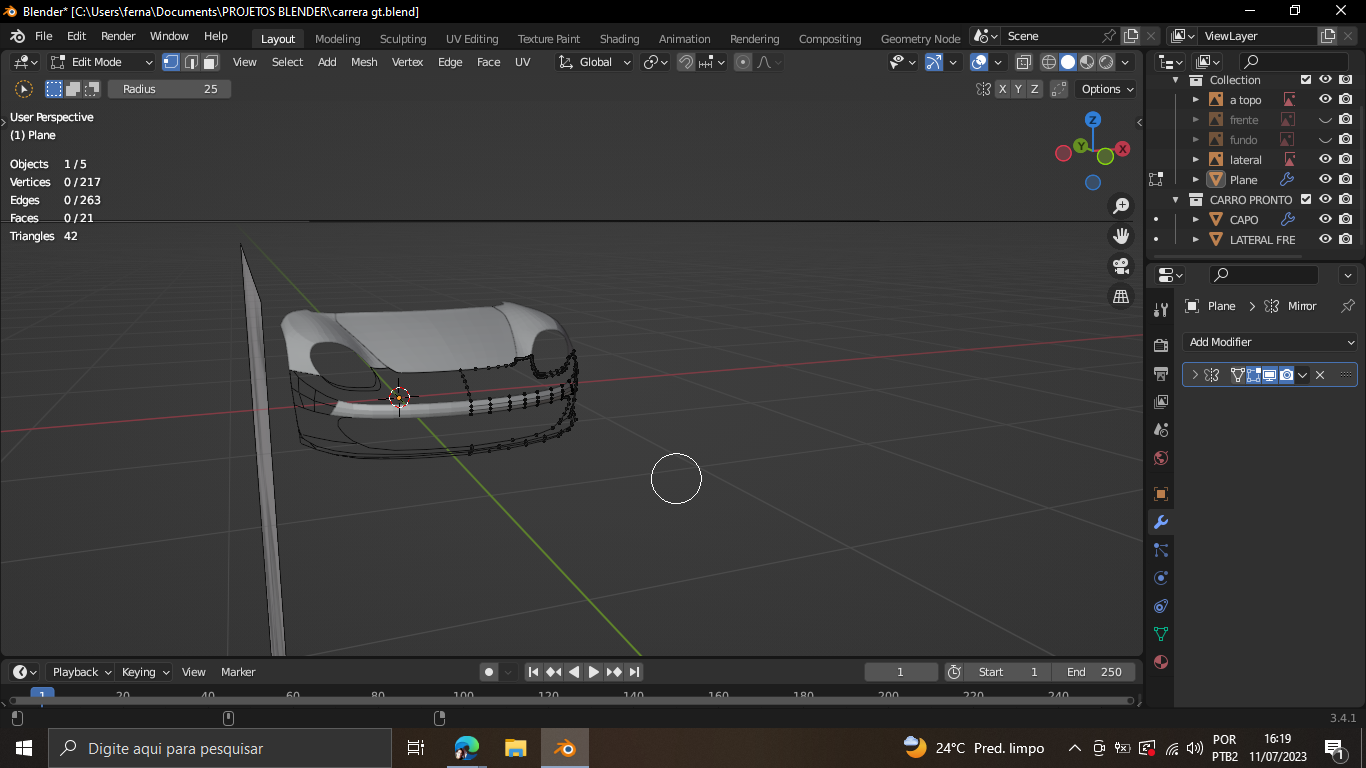1366x768 pixels.
Task: Enable rendered viewport shading
Action: pyautogui.click(x=1106, y=62)
